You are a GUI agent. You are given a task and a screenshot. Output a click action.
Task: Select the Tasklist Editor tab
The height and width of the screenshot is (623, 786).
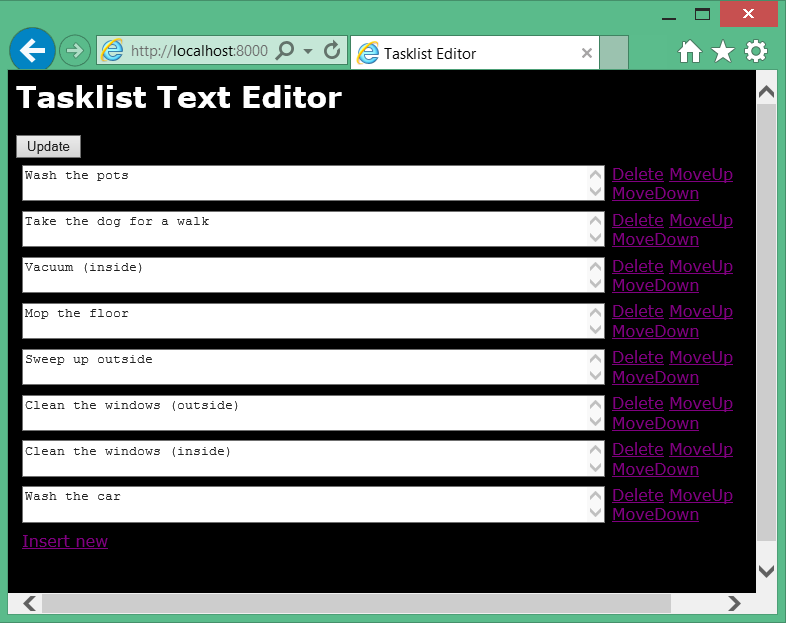click(460, 53)
